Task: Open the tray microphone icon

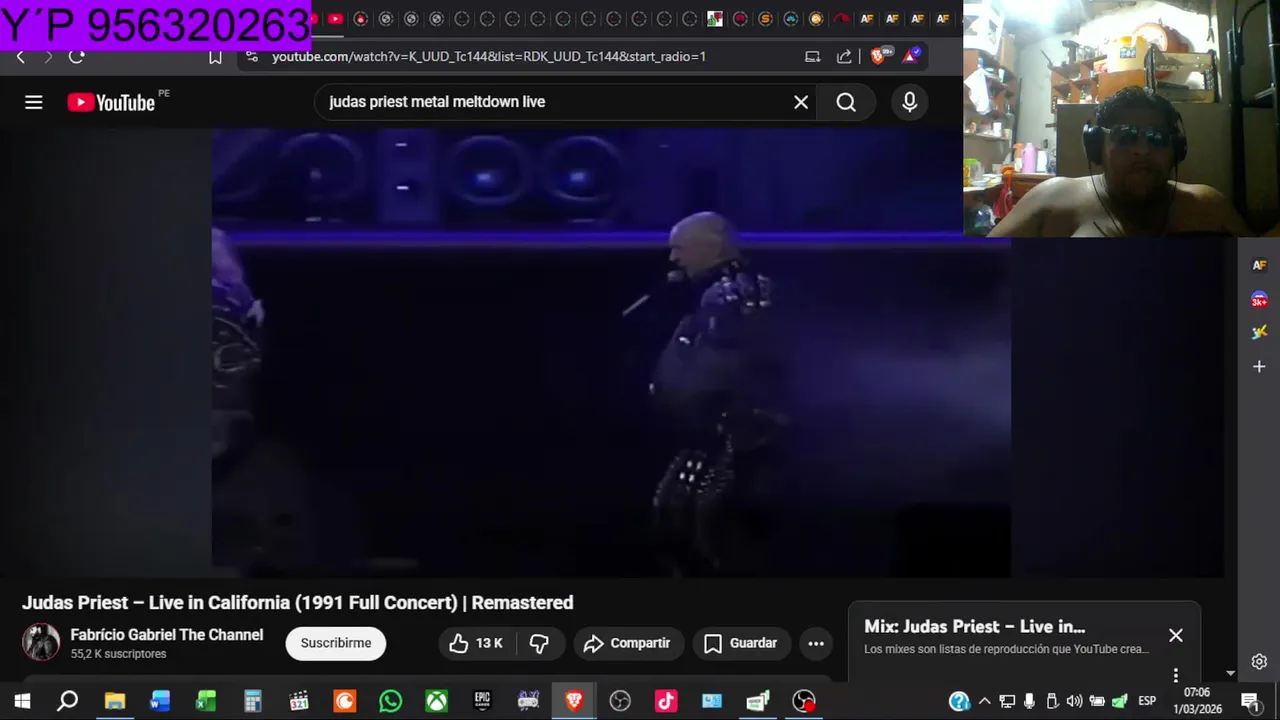Action: pos(1029,701)
